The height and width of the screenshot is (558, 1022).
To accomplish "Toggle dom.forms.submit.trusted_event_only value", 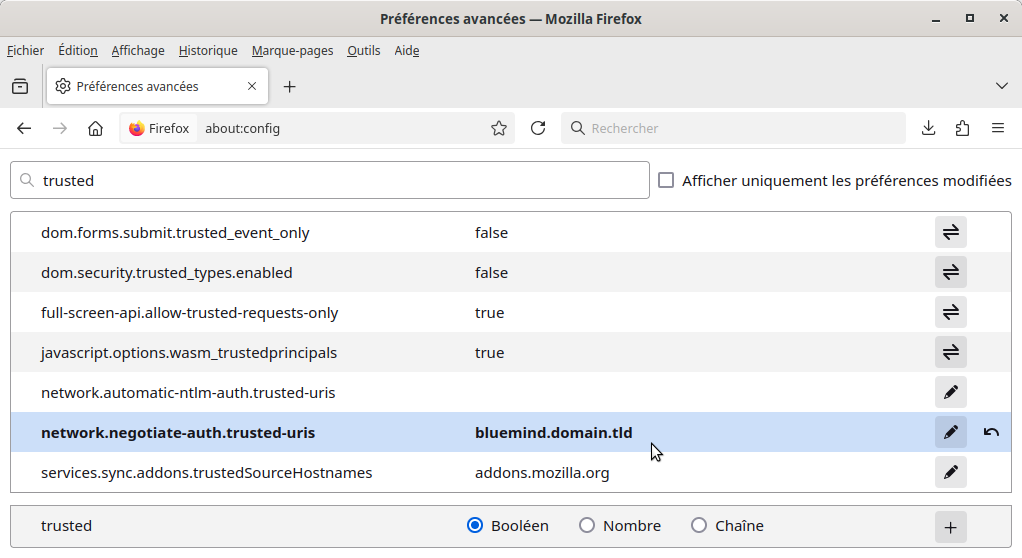I will (950, 232).
